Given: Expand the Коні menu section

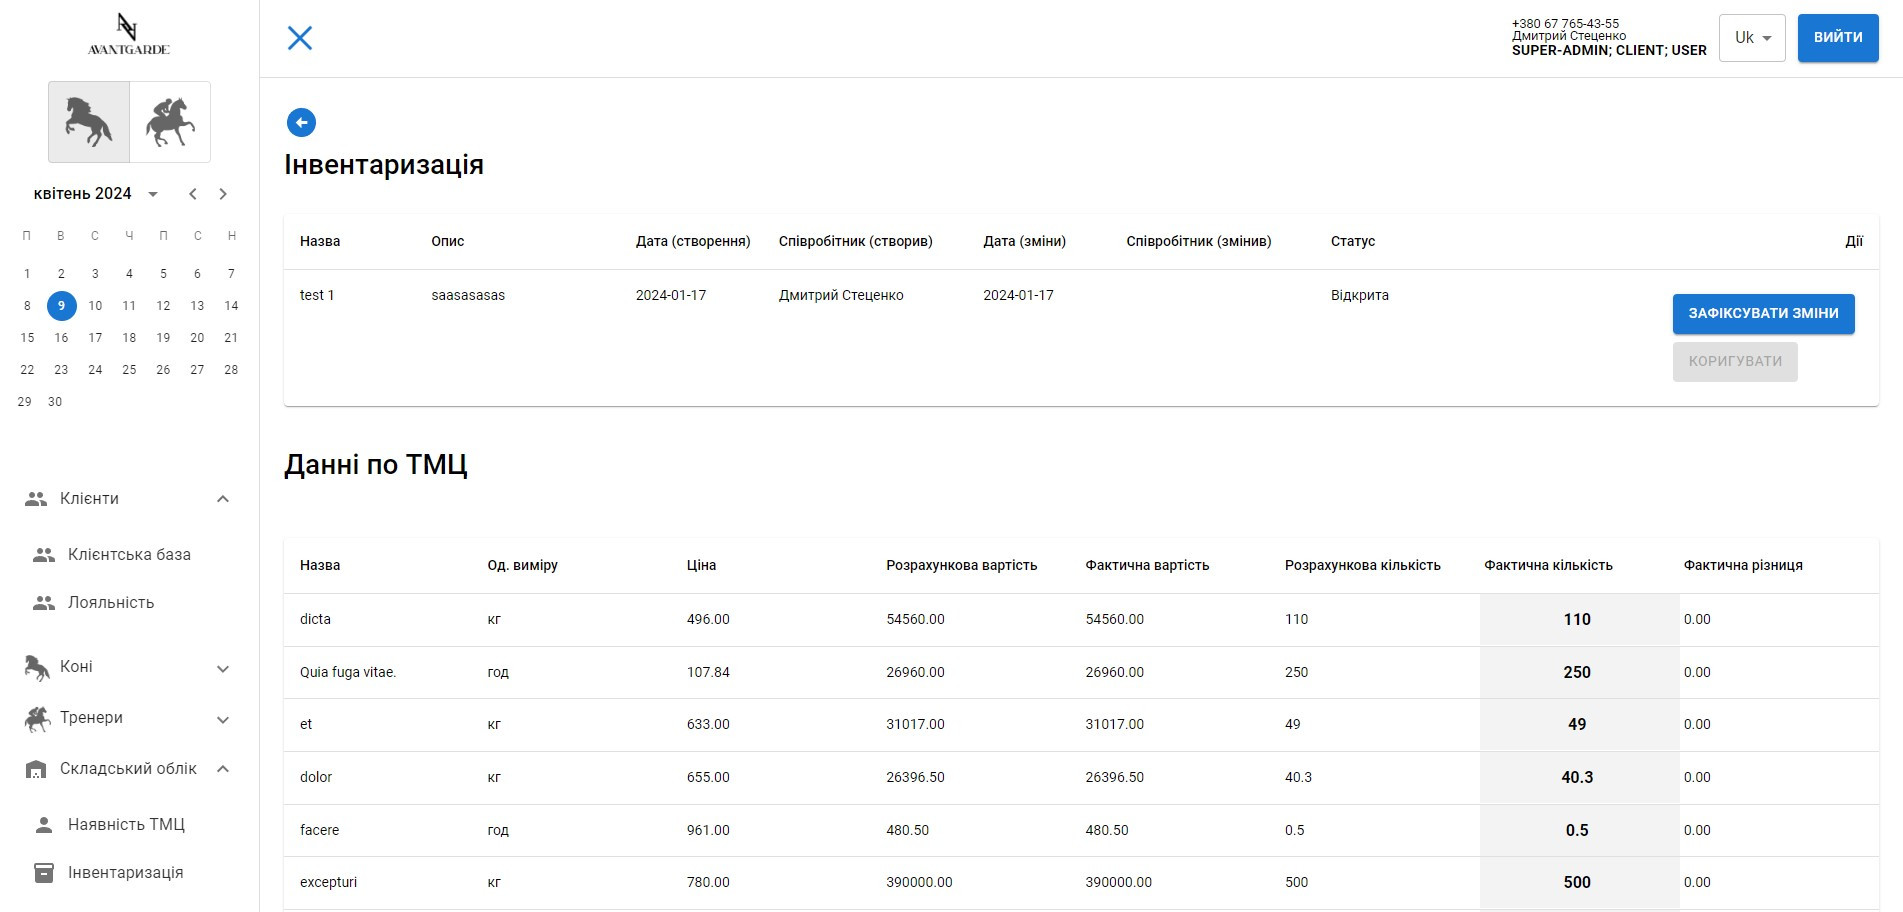Looking at the screenshot, I should tap(223, 668).
